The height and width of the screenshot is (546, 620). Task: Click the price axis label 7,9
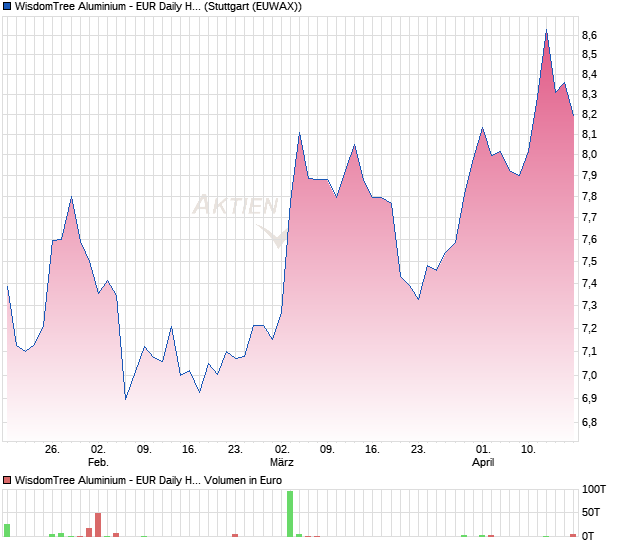pos(589,175)
